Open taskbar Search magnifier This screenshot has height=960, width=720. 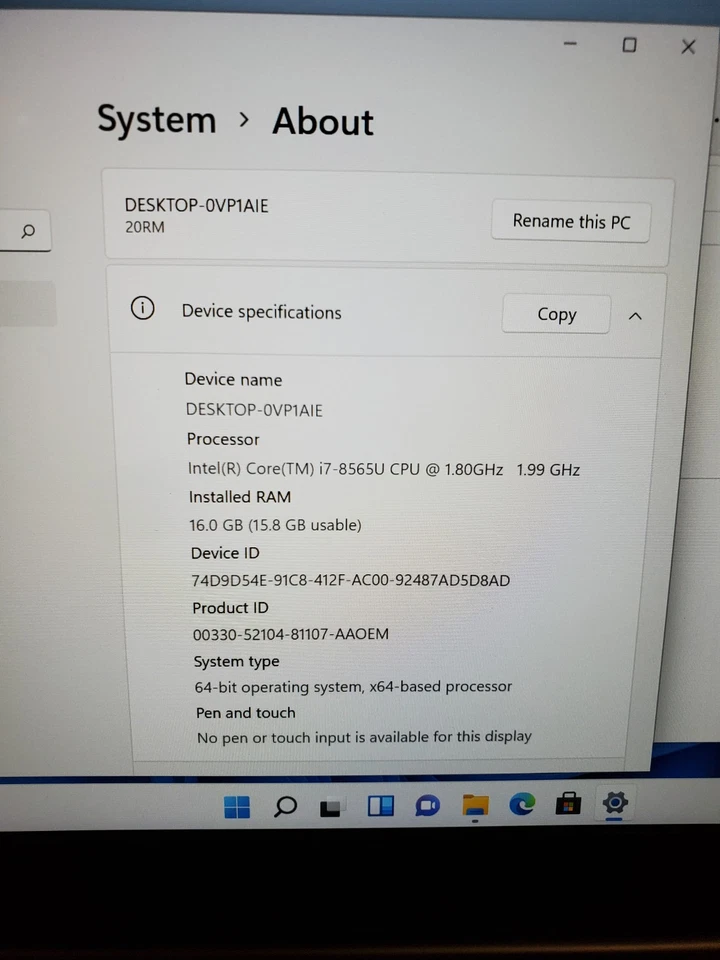tap(285, 806)
